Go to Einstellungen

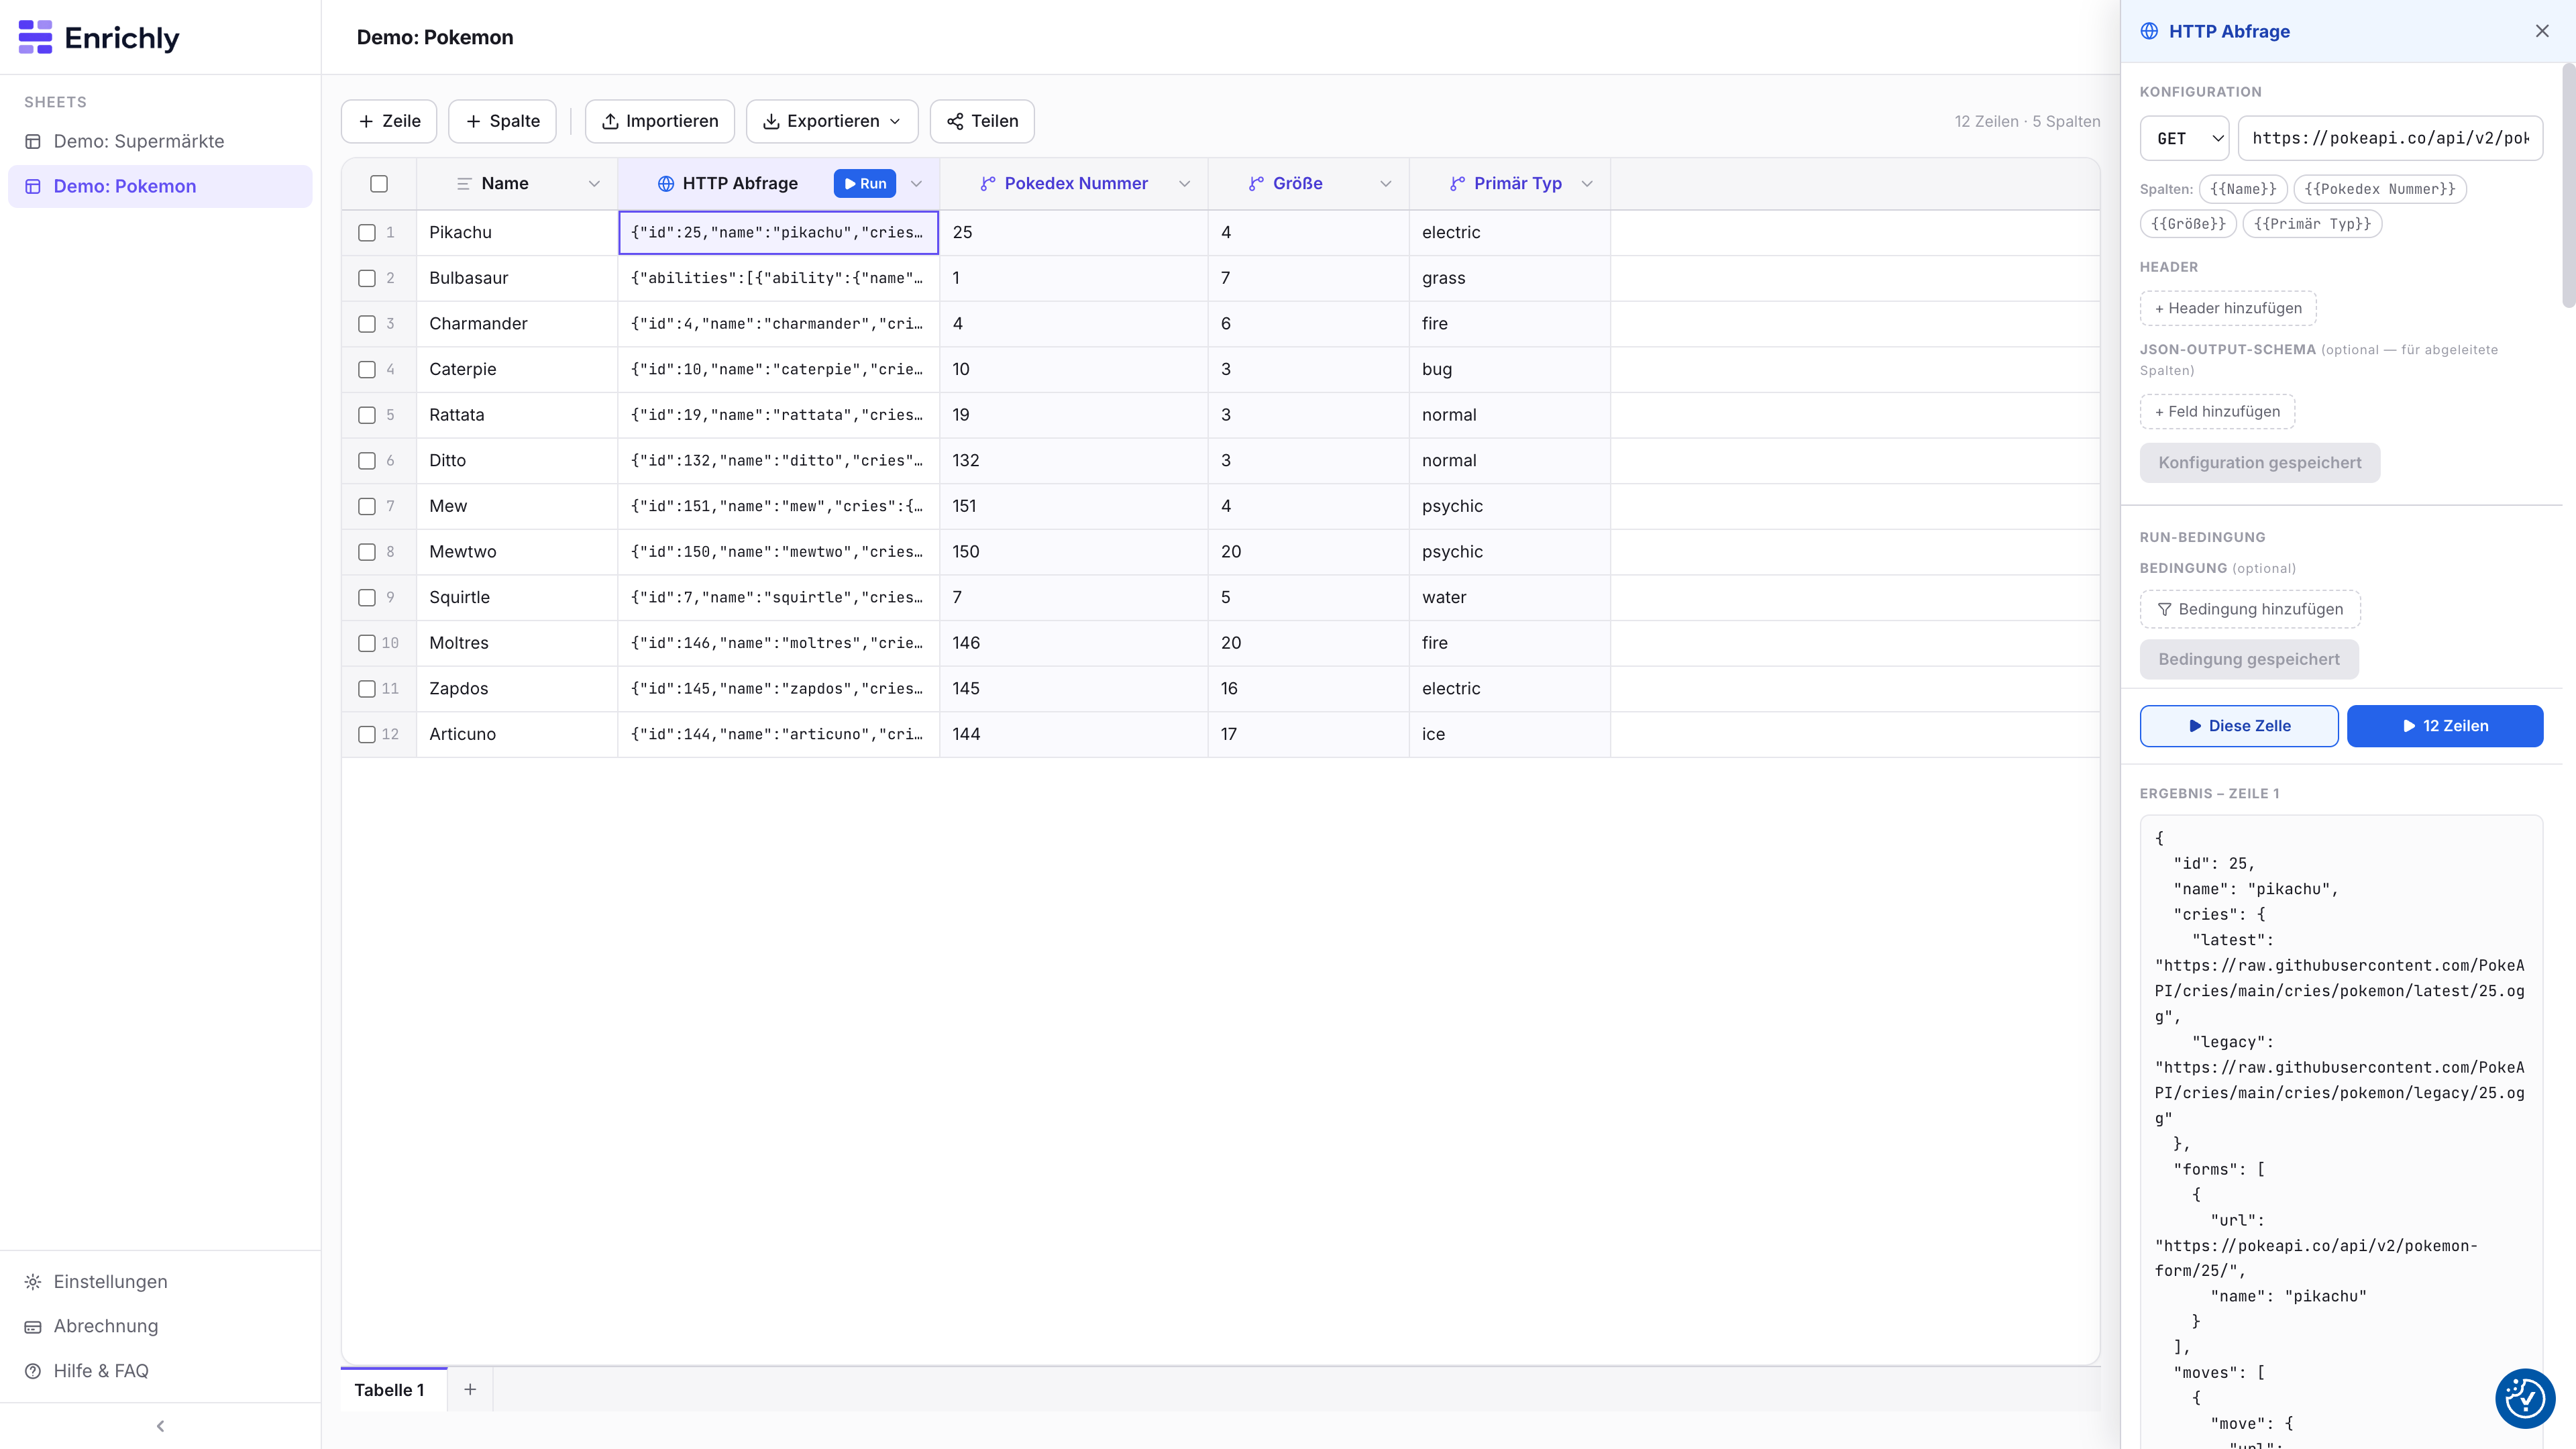pos(160,1282)
